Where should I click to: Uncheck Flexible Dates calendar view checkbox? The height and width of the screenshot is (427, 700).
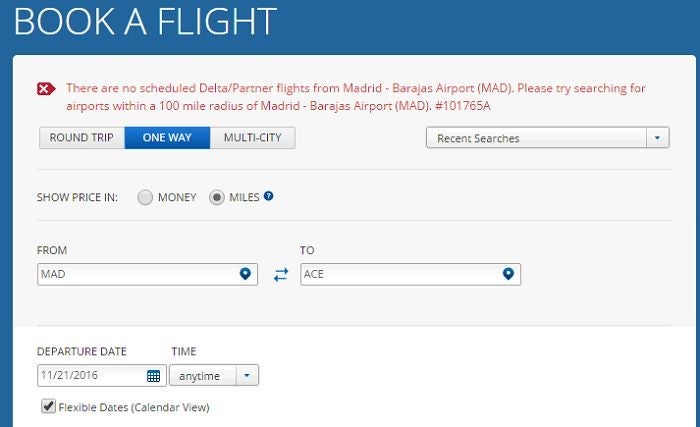[x=48, y=407]
